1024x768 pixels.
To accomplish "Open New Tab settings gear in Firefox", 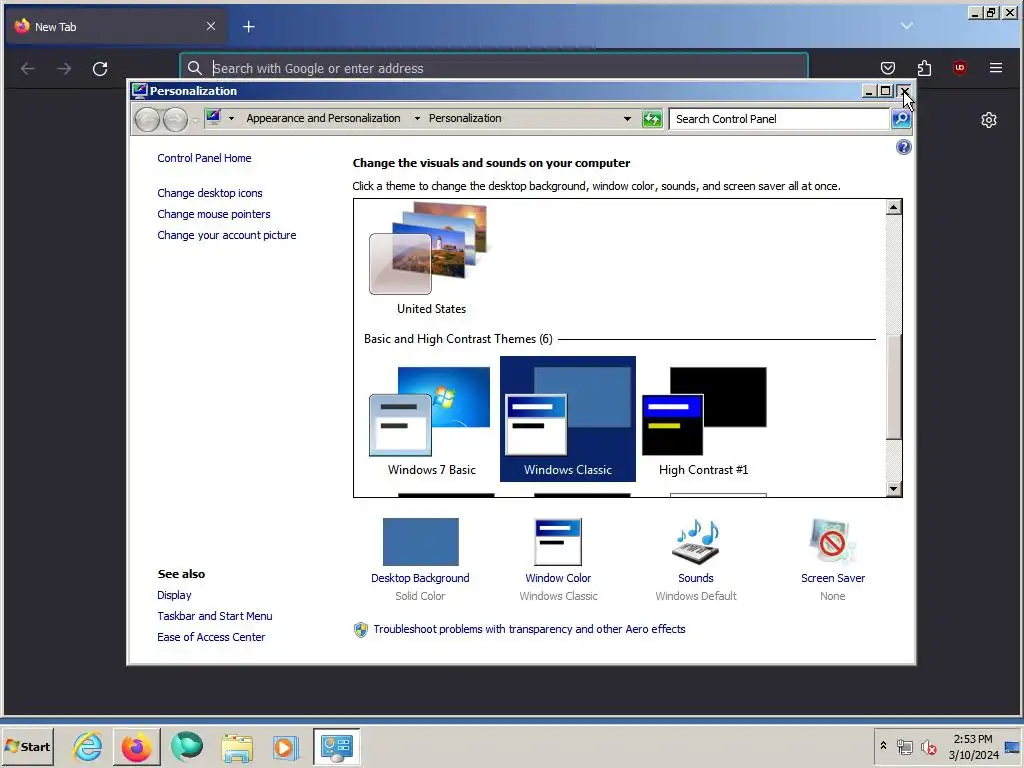I will pos(989,120).
